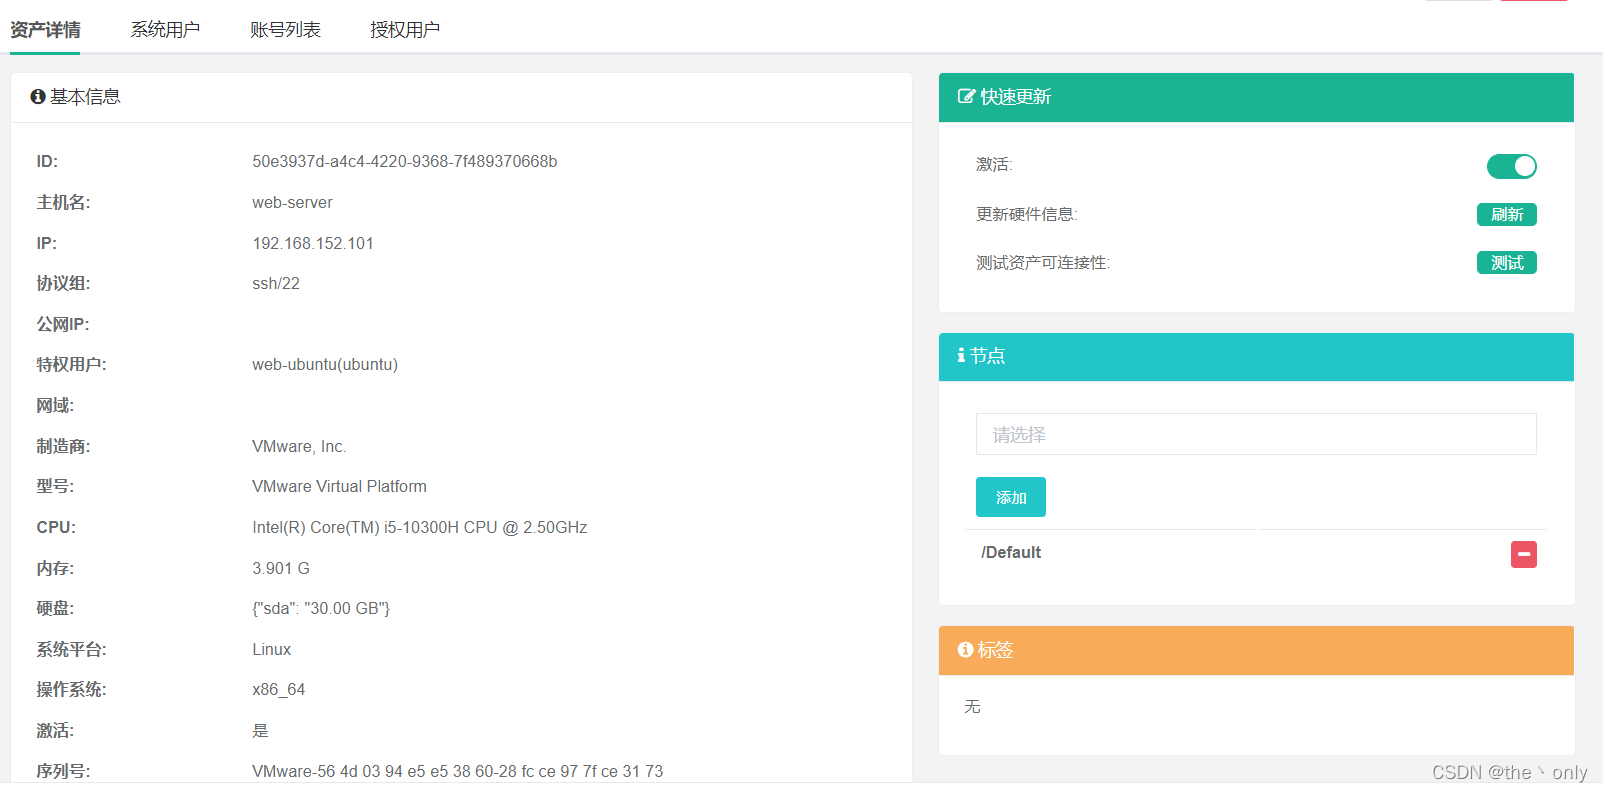Viewport: 1603px width, 792px height.
Task: Click the privileged user web-ubuntu(ubuntu)
Action: 325,365
